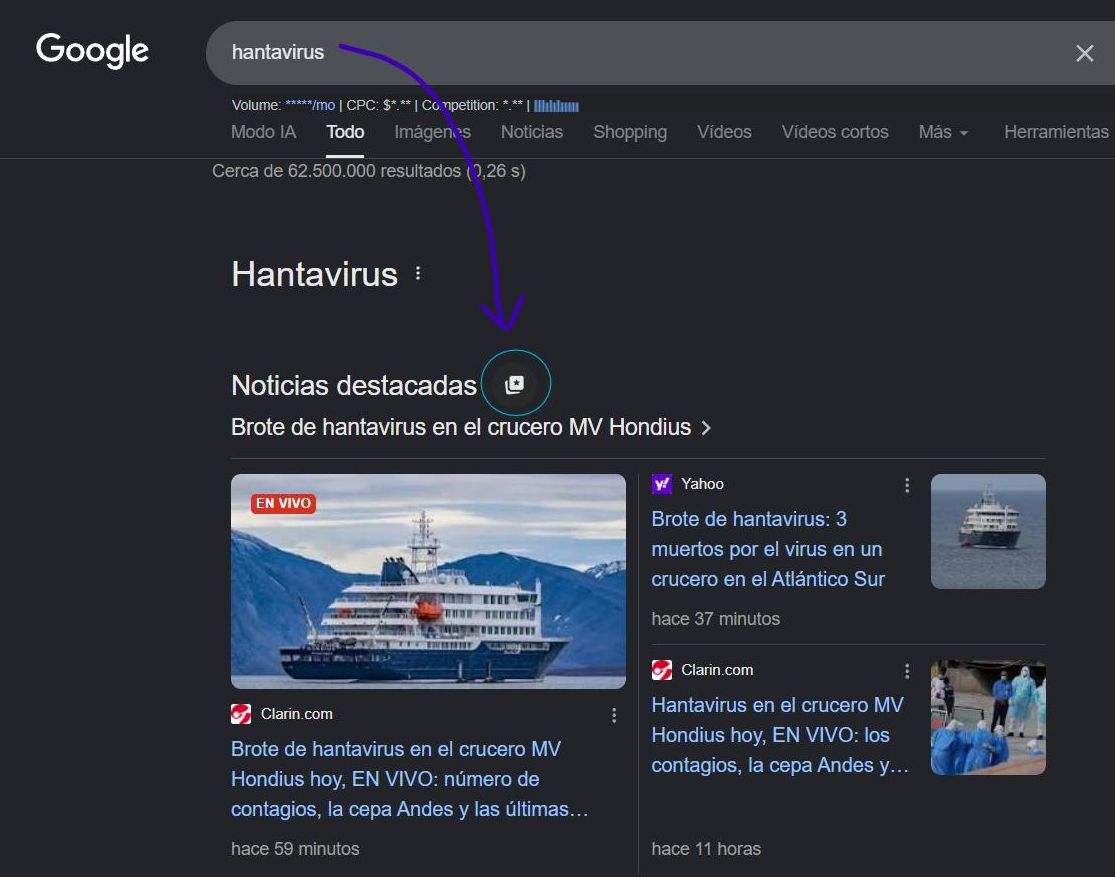
Task: Click the Brote de hantavirus en el crucero MV Hondius heading
Action: pos(461,427)
